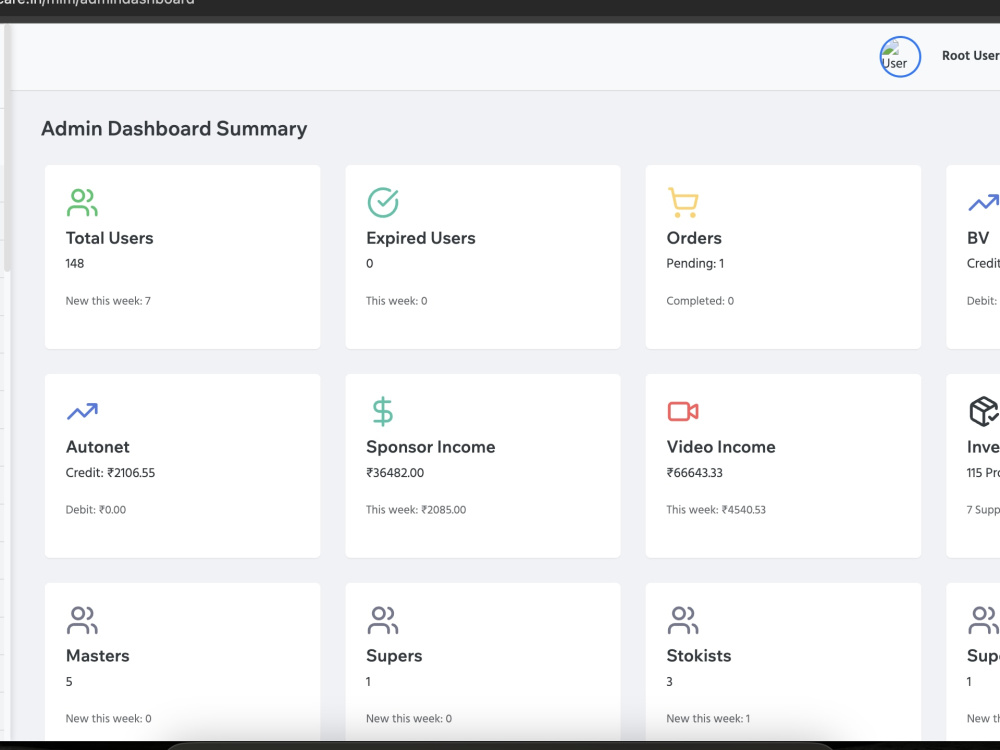
Task: Click Video Income total ₹66643.33
Action: (695, 473)
